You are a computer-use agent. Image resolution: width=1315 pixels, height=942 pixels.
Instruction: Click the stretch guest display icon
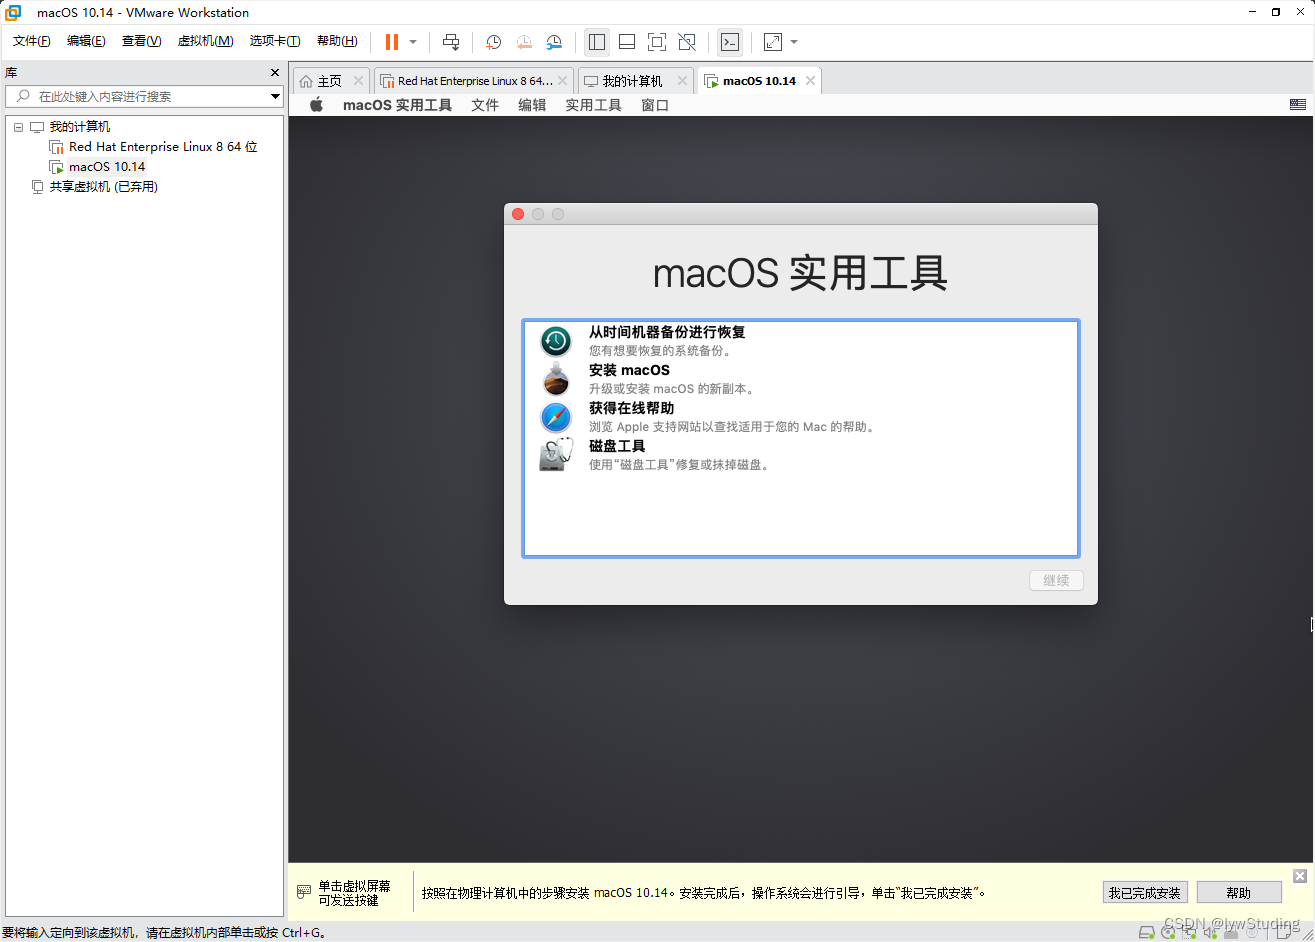[773, 42]
